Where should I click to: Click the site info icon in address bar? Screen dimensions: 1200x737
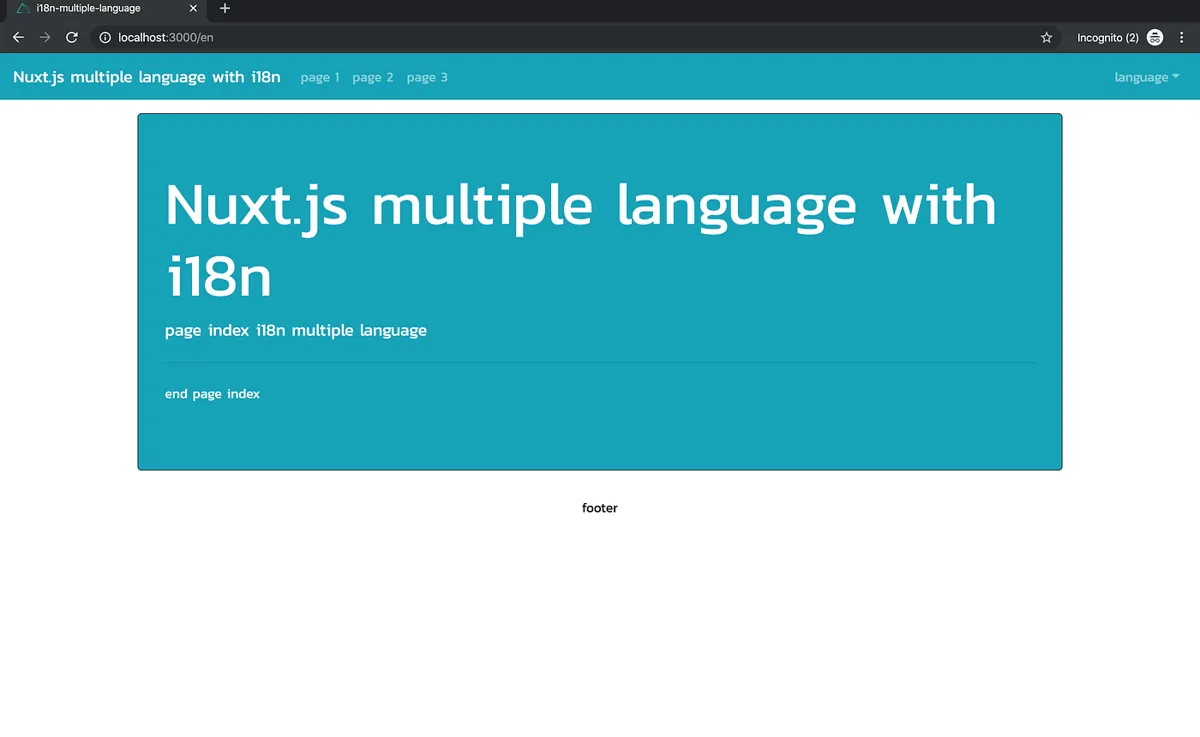point(105,38)
